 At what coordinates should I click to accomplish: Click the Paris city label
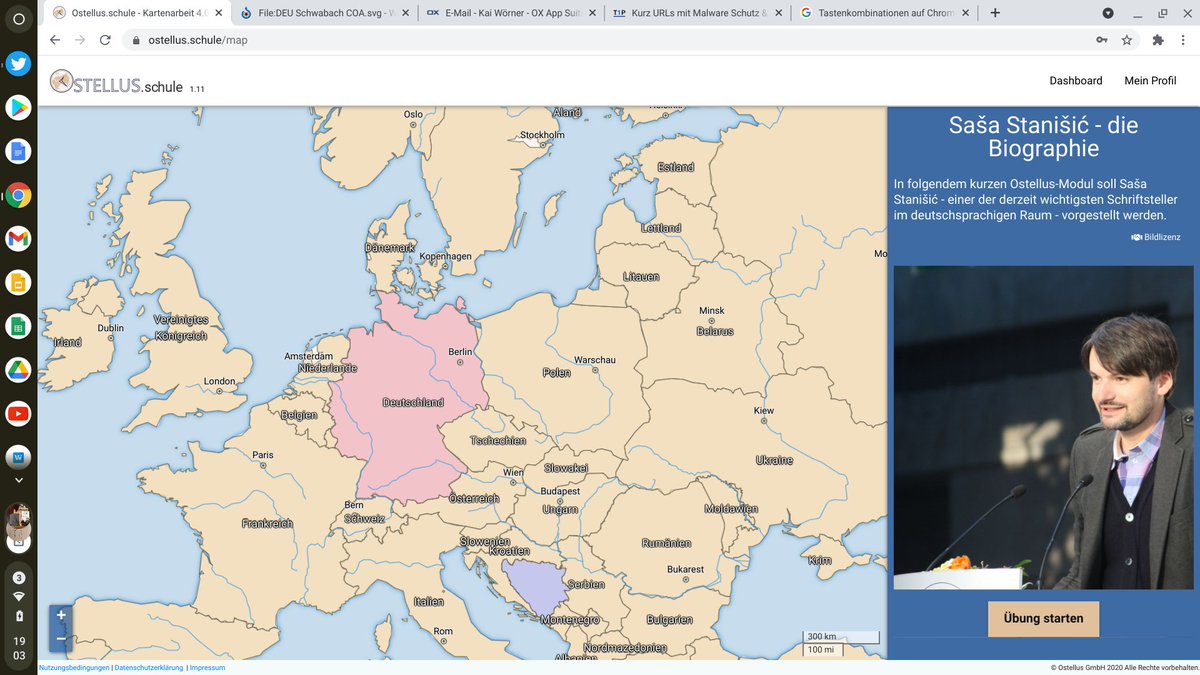[262, 455]
